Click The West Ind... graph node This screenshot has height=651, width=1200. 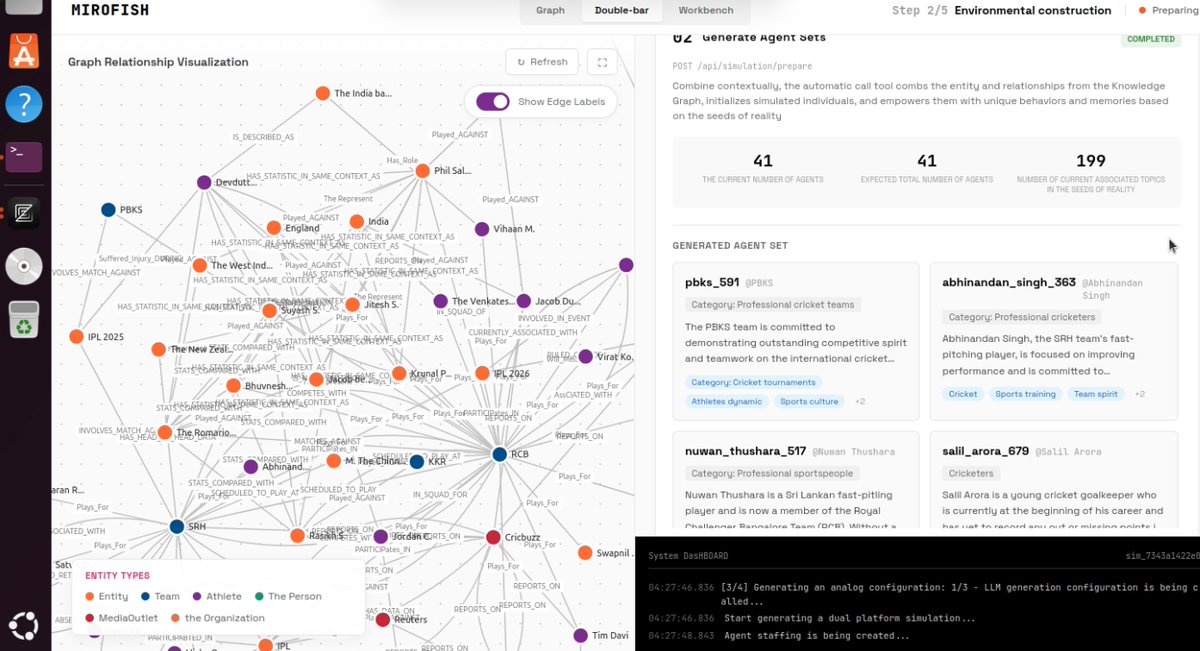200,265
